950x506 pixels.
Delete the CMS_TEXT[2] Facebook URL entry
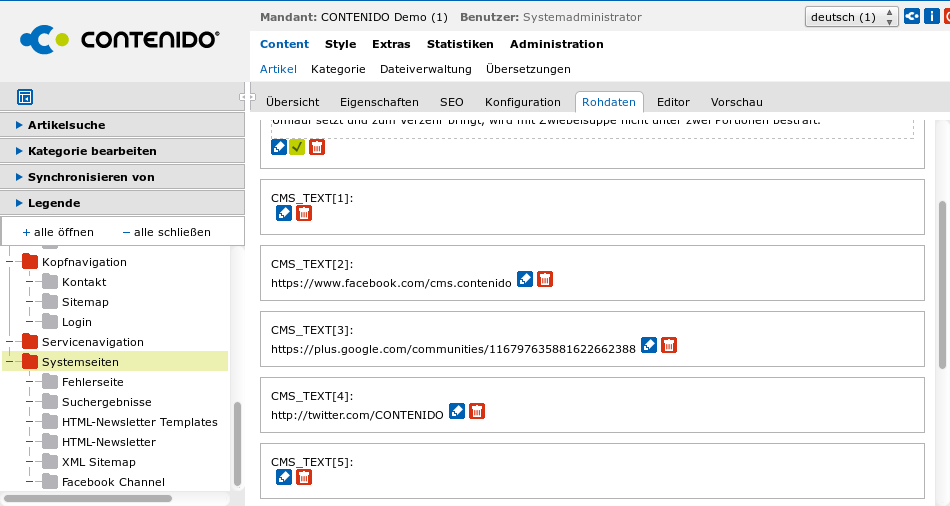545,279
